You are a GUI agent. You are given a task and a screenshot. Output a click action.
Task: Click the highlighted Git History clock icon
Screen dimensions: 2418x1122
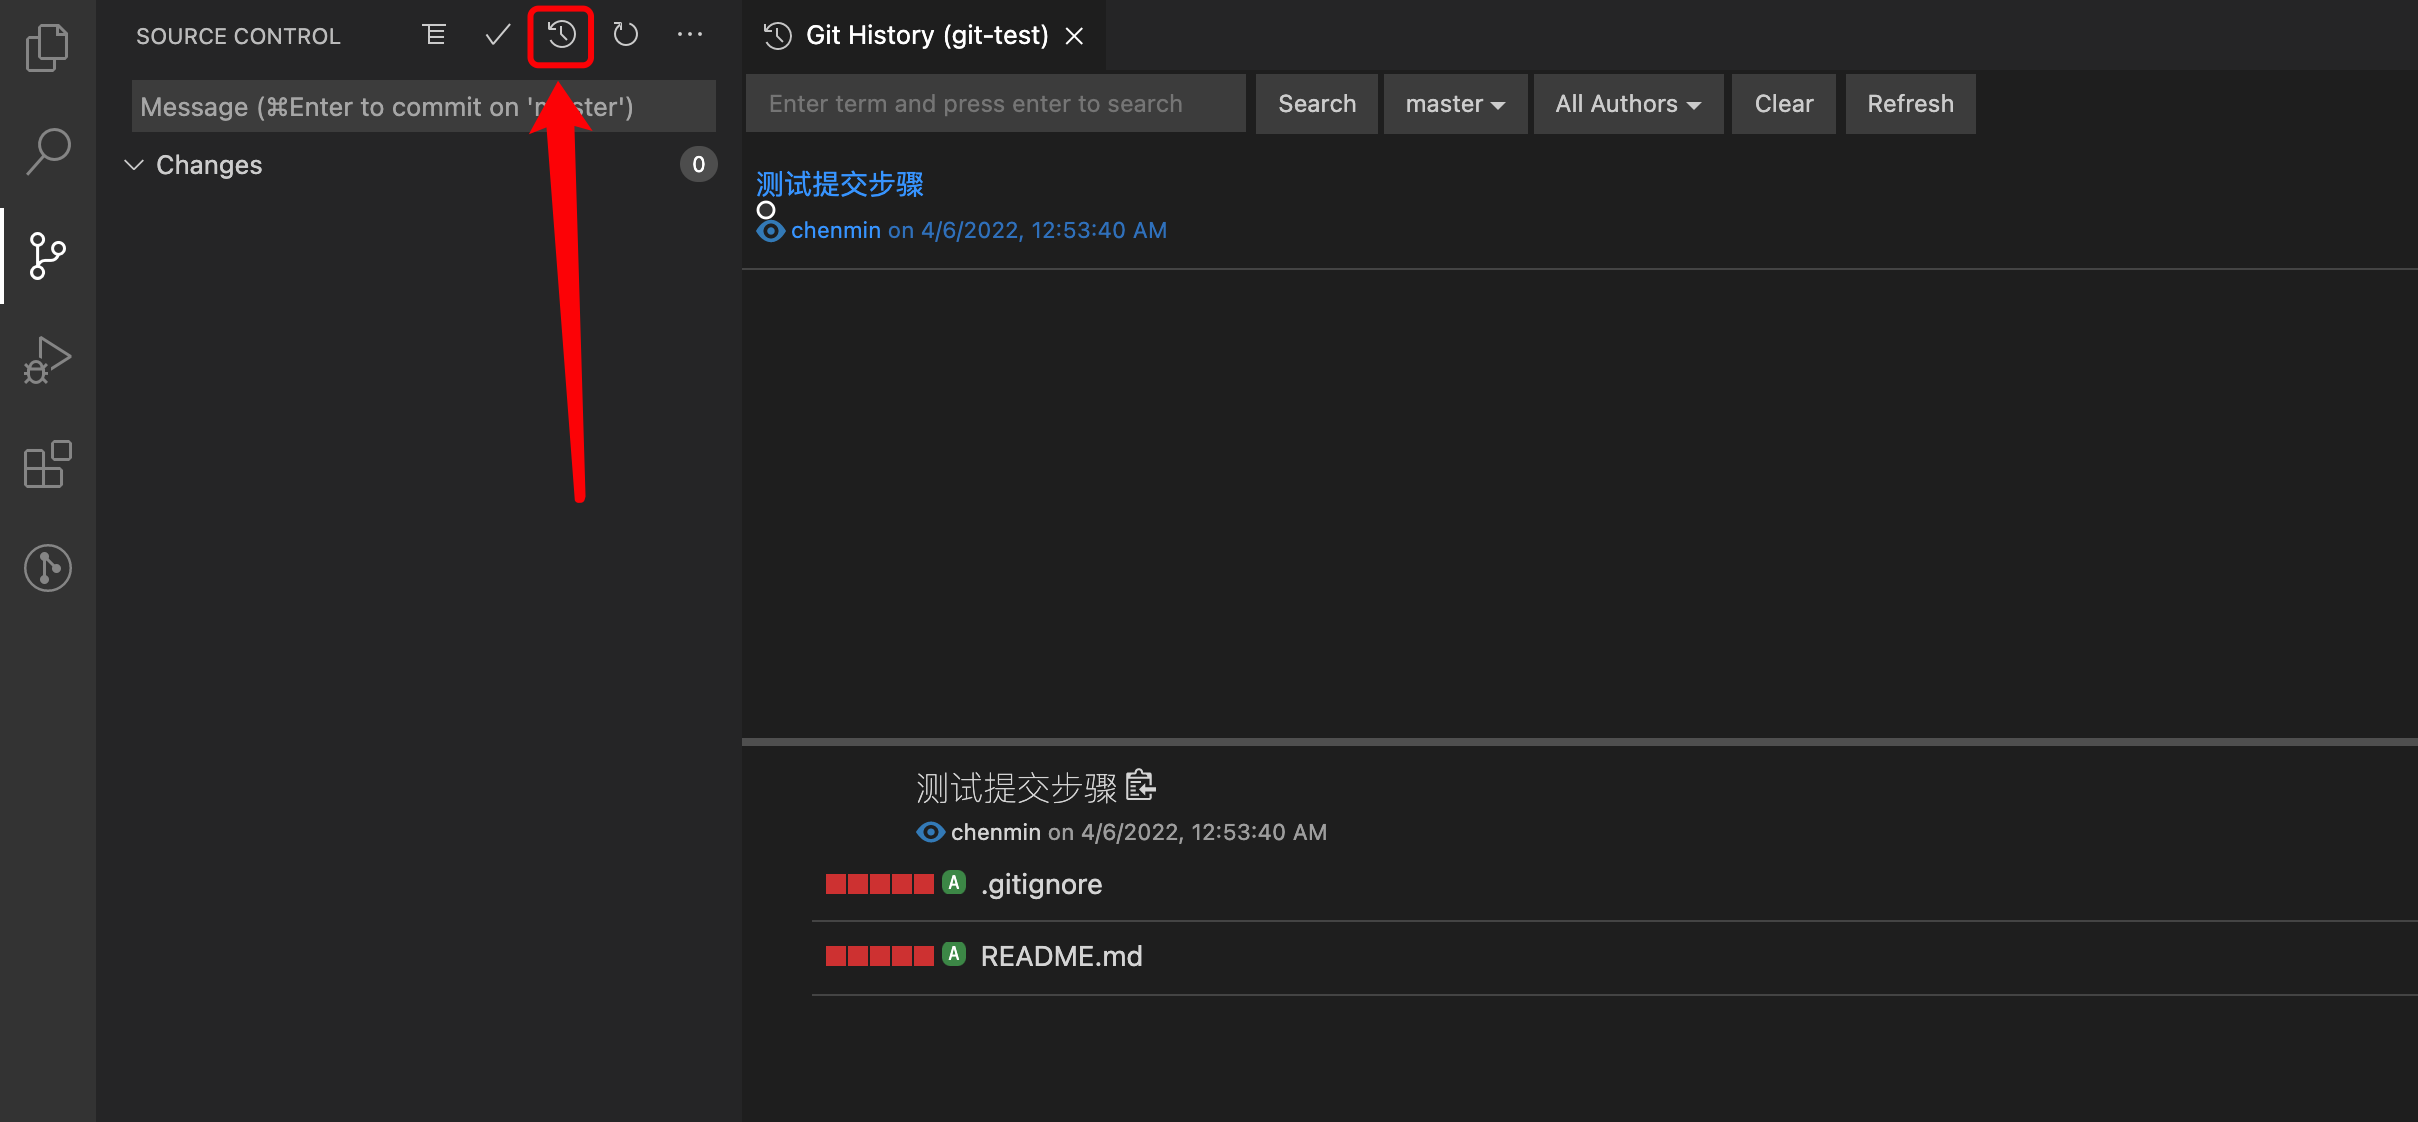coord(561,34)
